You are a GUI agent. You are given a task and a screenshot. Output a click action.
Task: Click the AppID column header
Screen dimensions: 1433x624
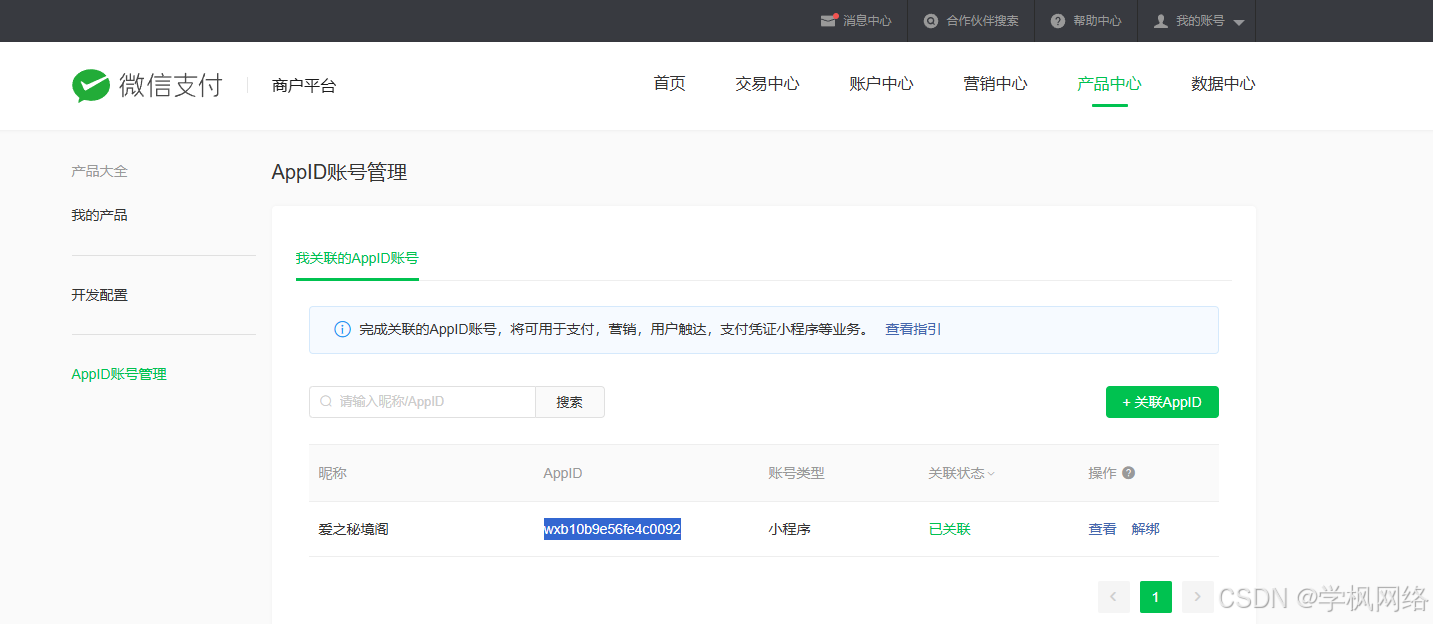(x=563, y=473)
